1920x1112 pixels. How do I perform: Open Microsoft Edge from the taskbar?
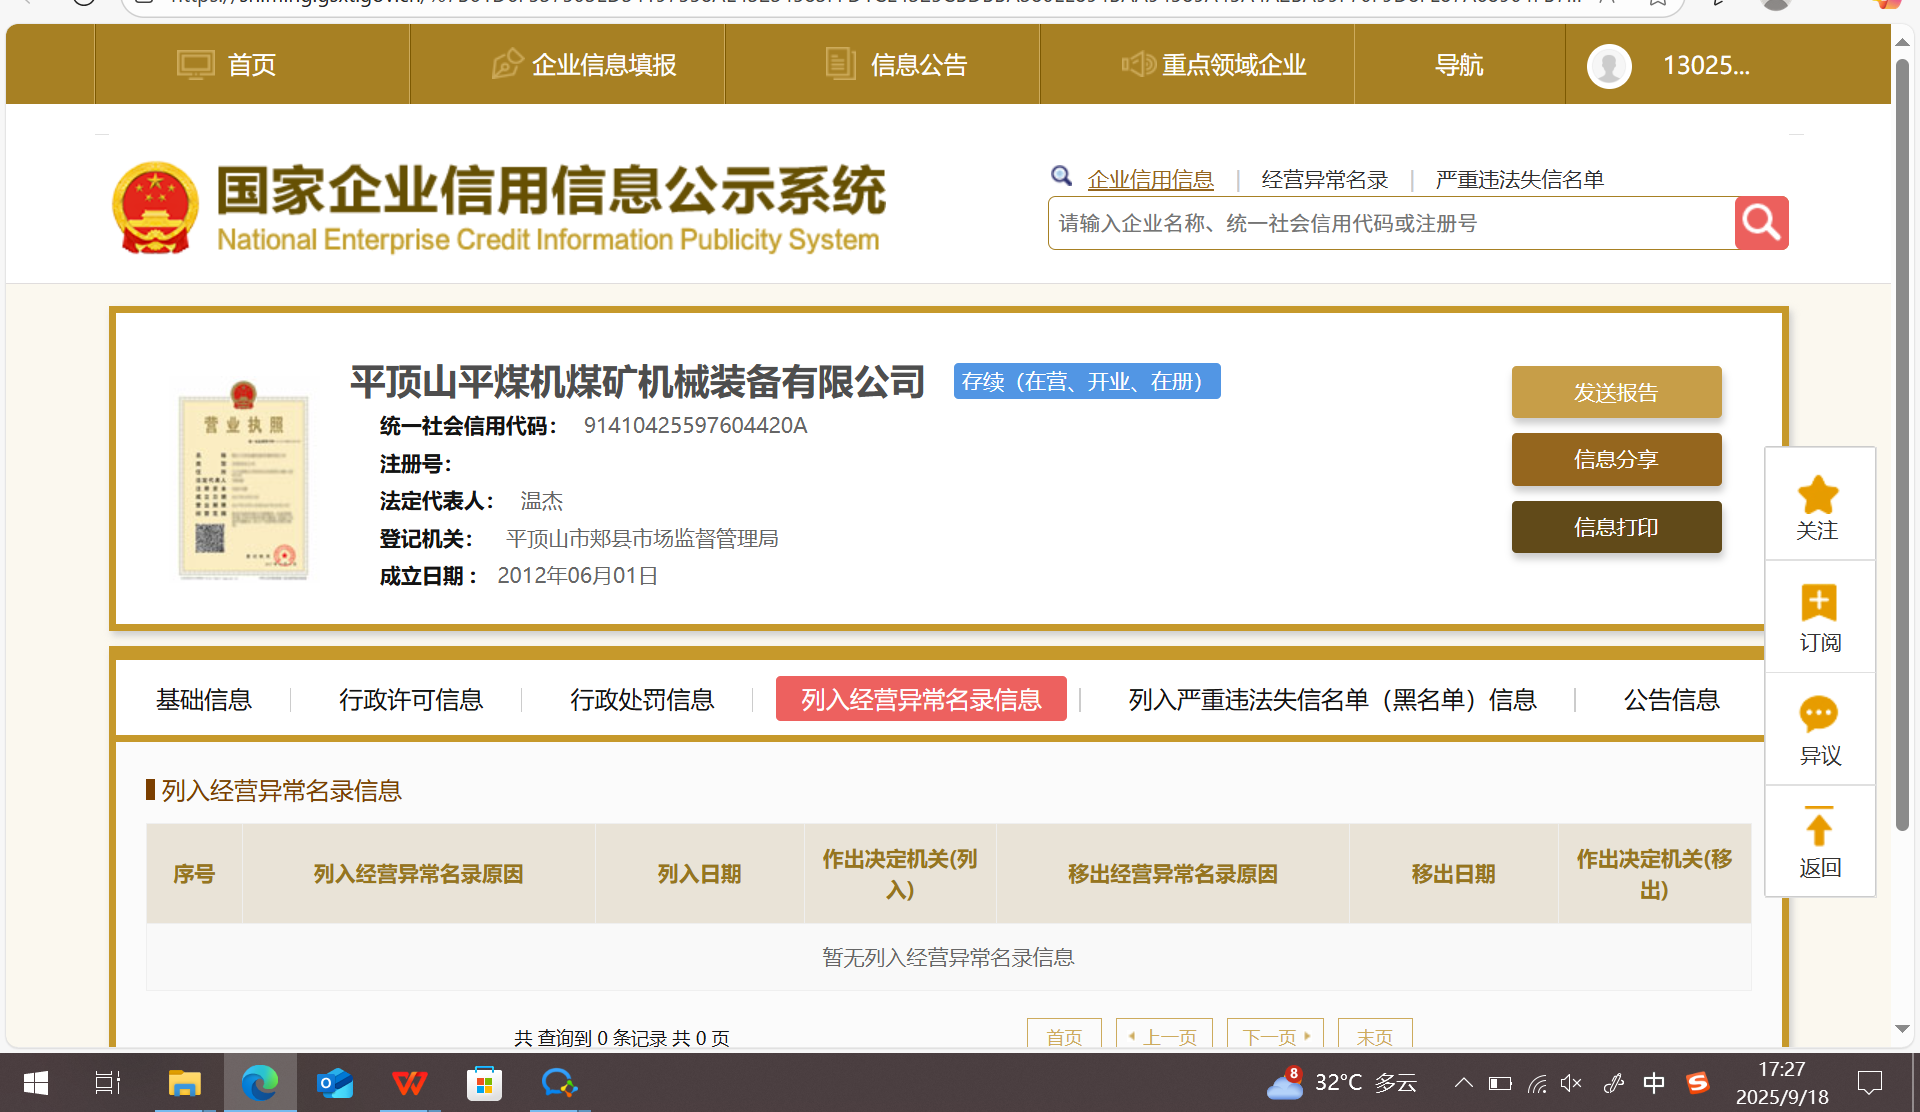click(x=260, y=1083)
